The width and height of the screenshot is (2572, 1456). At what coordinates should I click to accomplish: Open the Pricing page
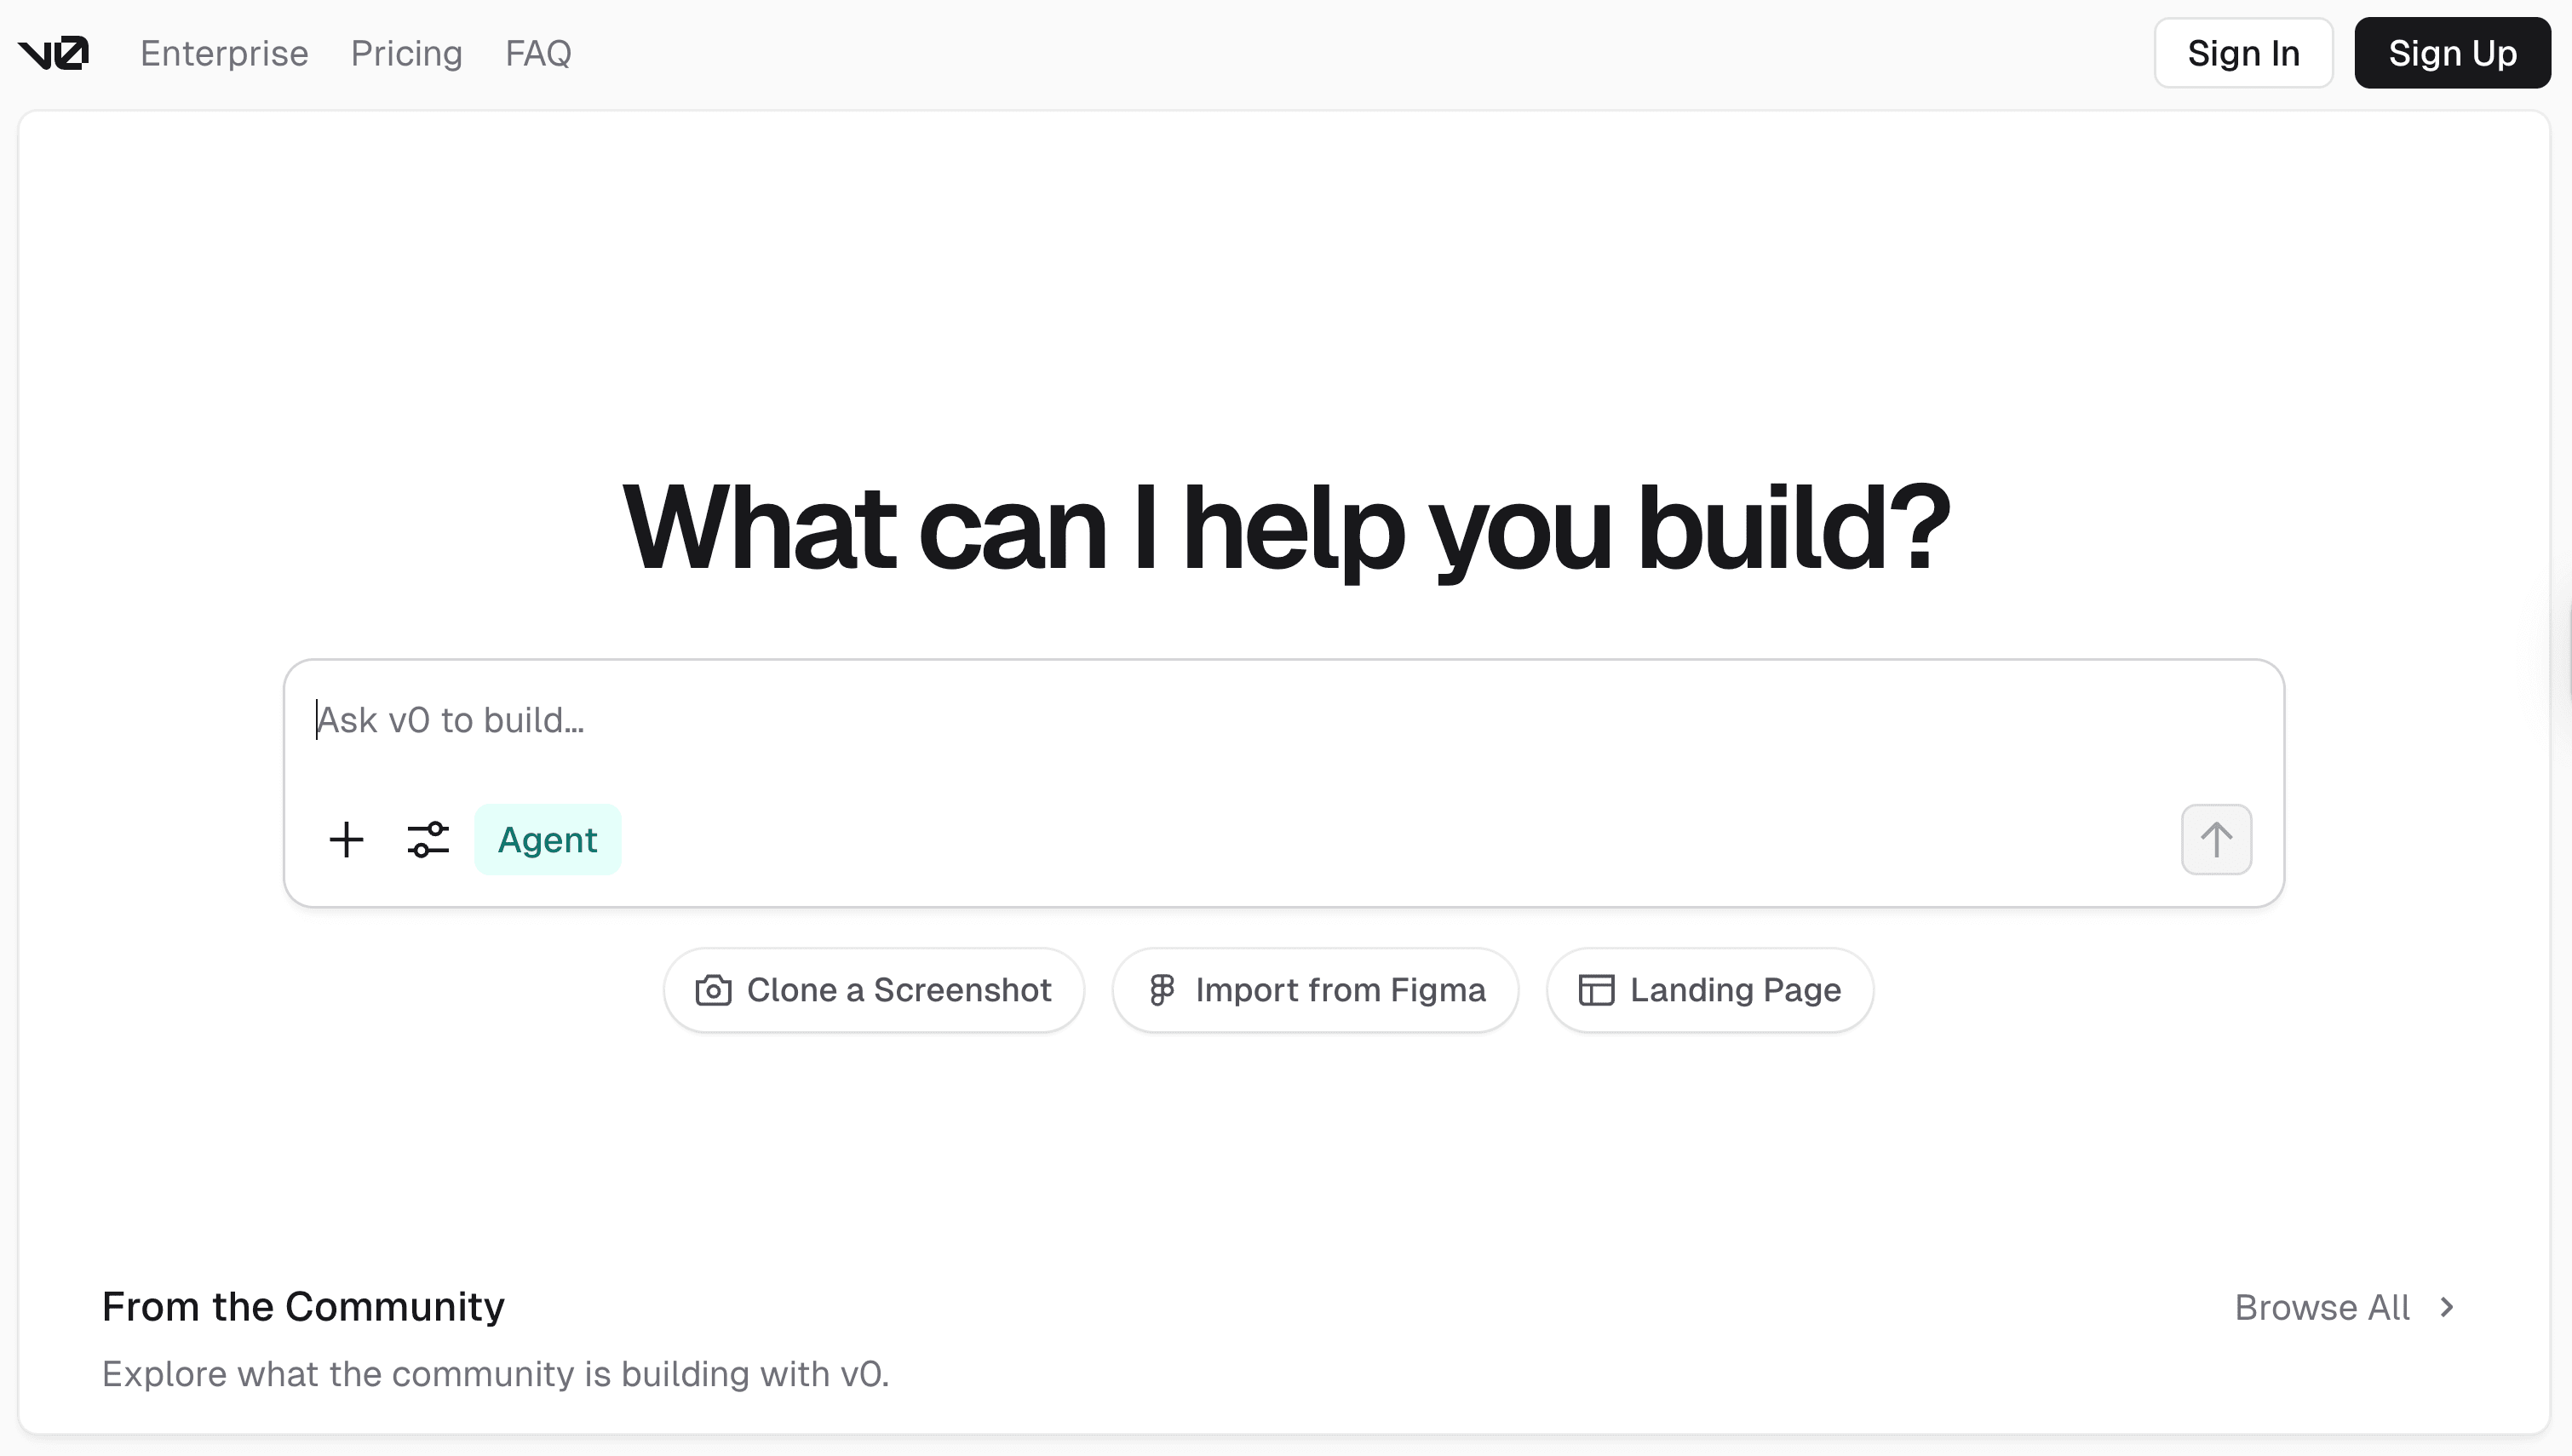tap(406, 53)
